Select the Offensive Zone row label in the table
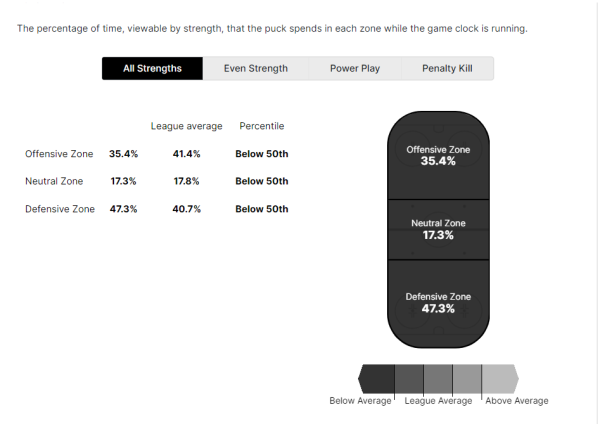 (x=60, y=154)
